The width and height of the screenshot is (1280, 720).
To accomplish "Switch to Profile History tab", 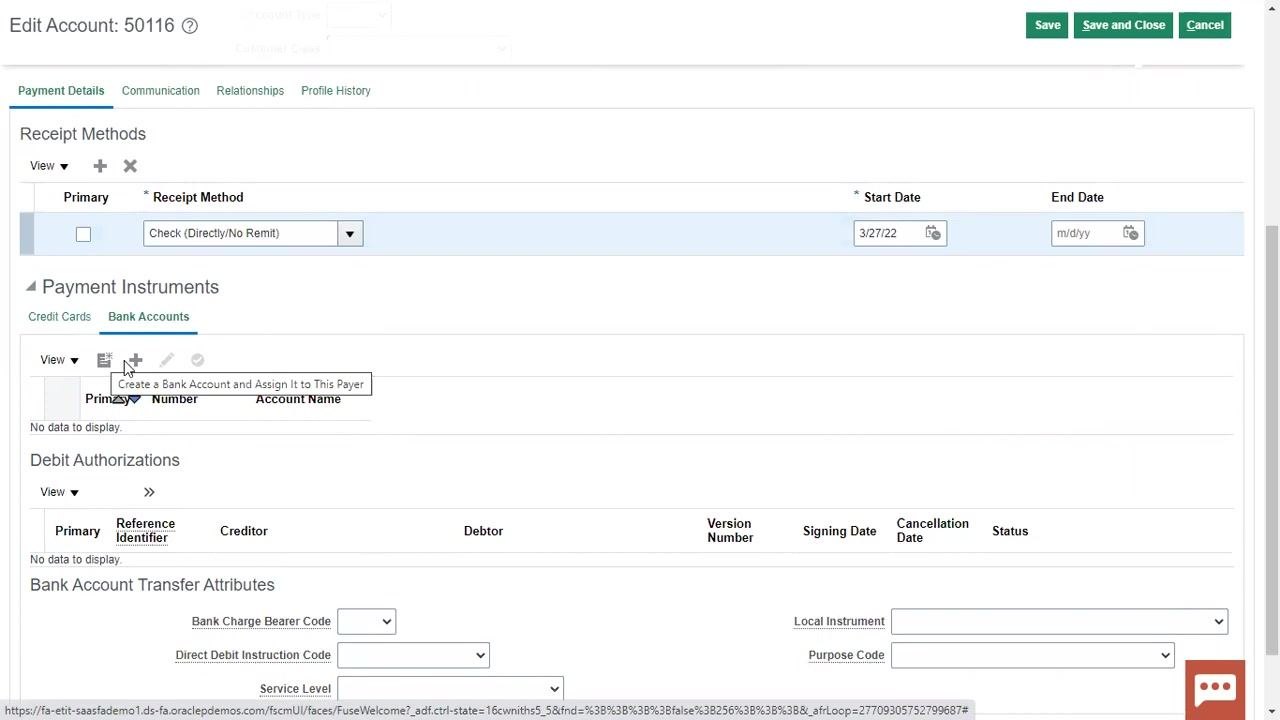I will click(x=336, y=91).
